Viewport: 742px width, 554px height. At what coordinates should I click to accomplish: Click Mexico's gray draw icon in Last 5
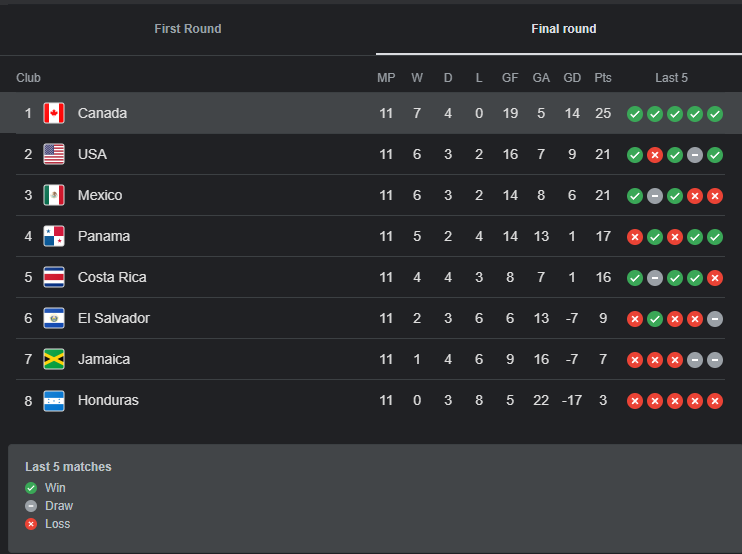point(655,196)
